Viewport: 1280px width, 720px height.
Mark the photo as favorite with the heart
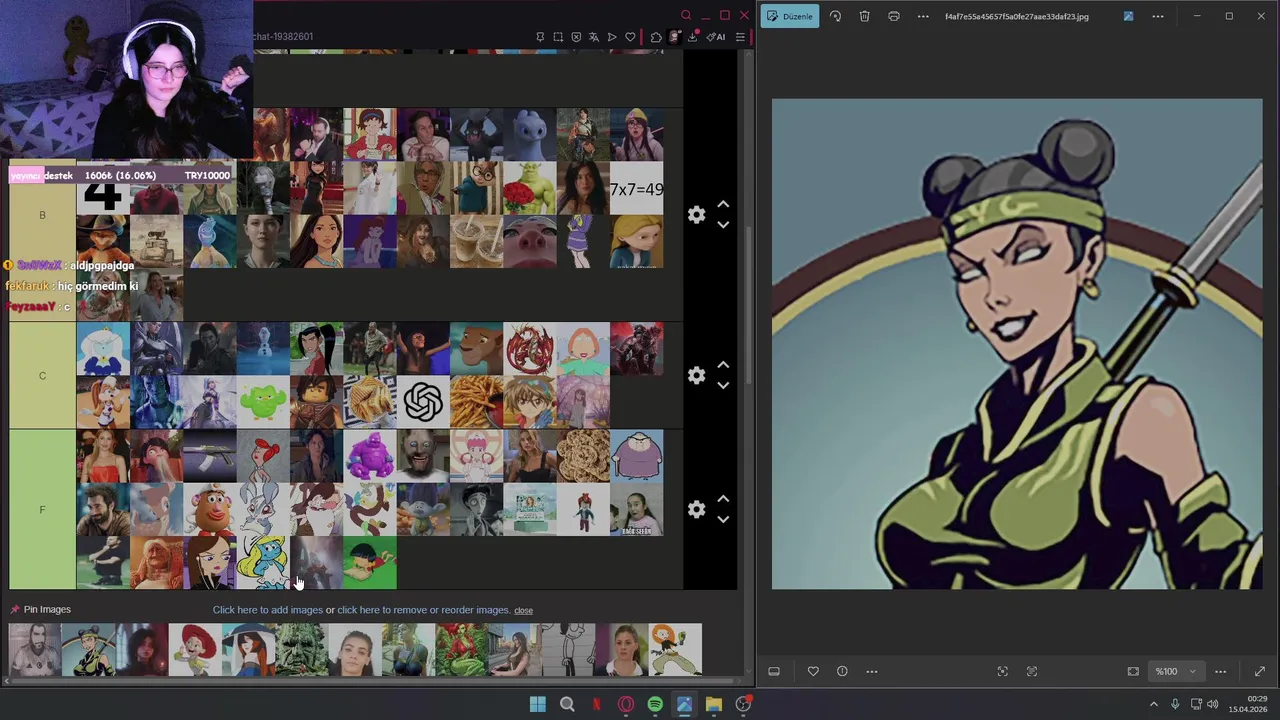(813, 671)
